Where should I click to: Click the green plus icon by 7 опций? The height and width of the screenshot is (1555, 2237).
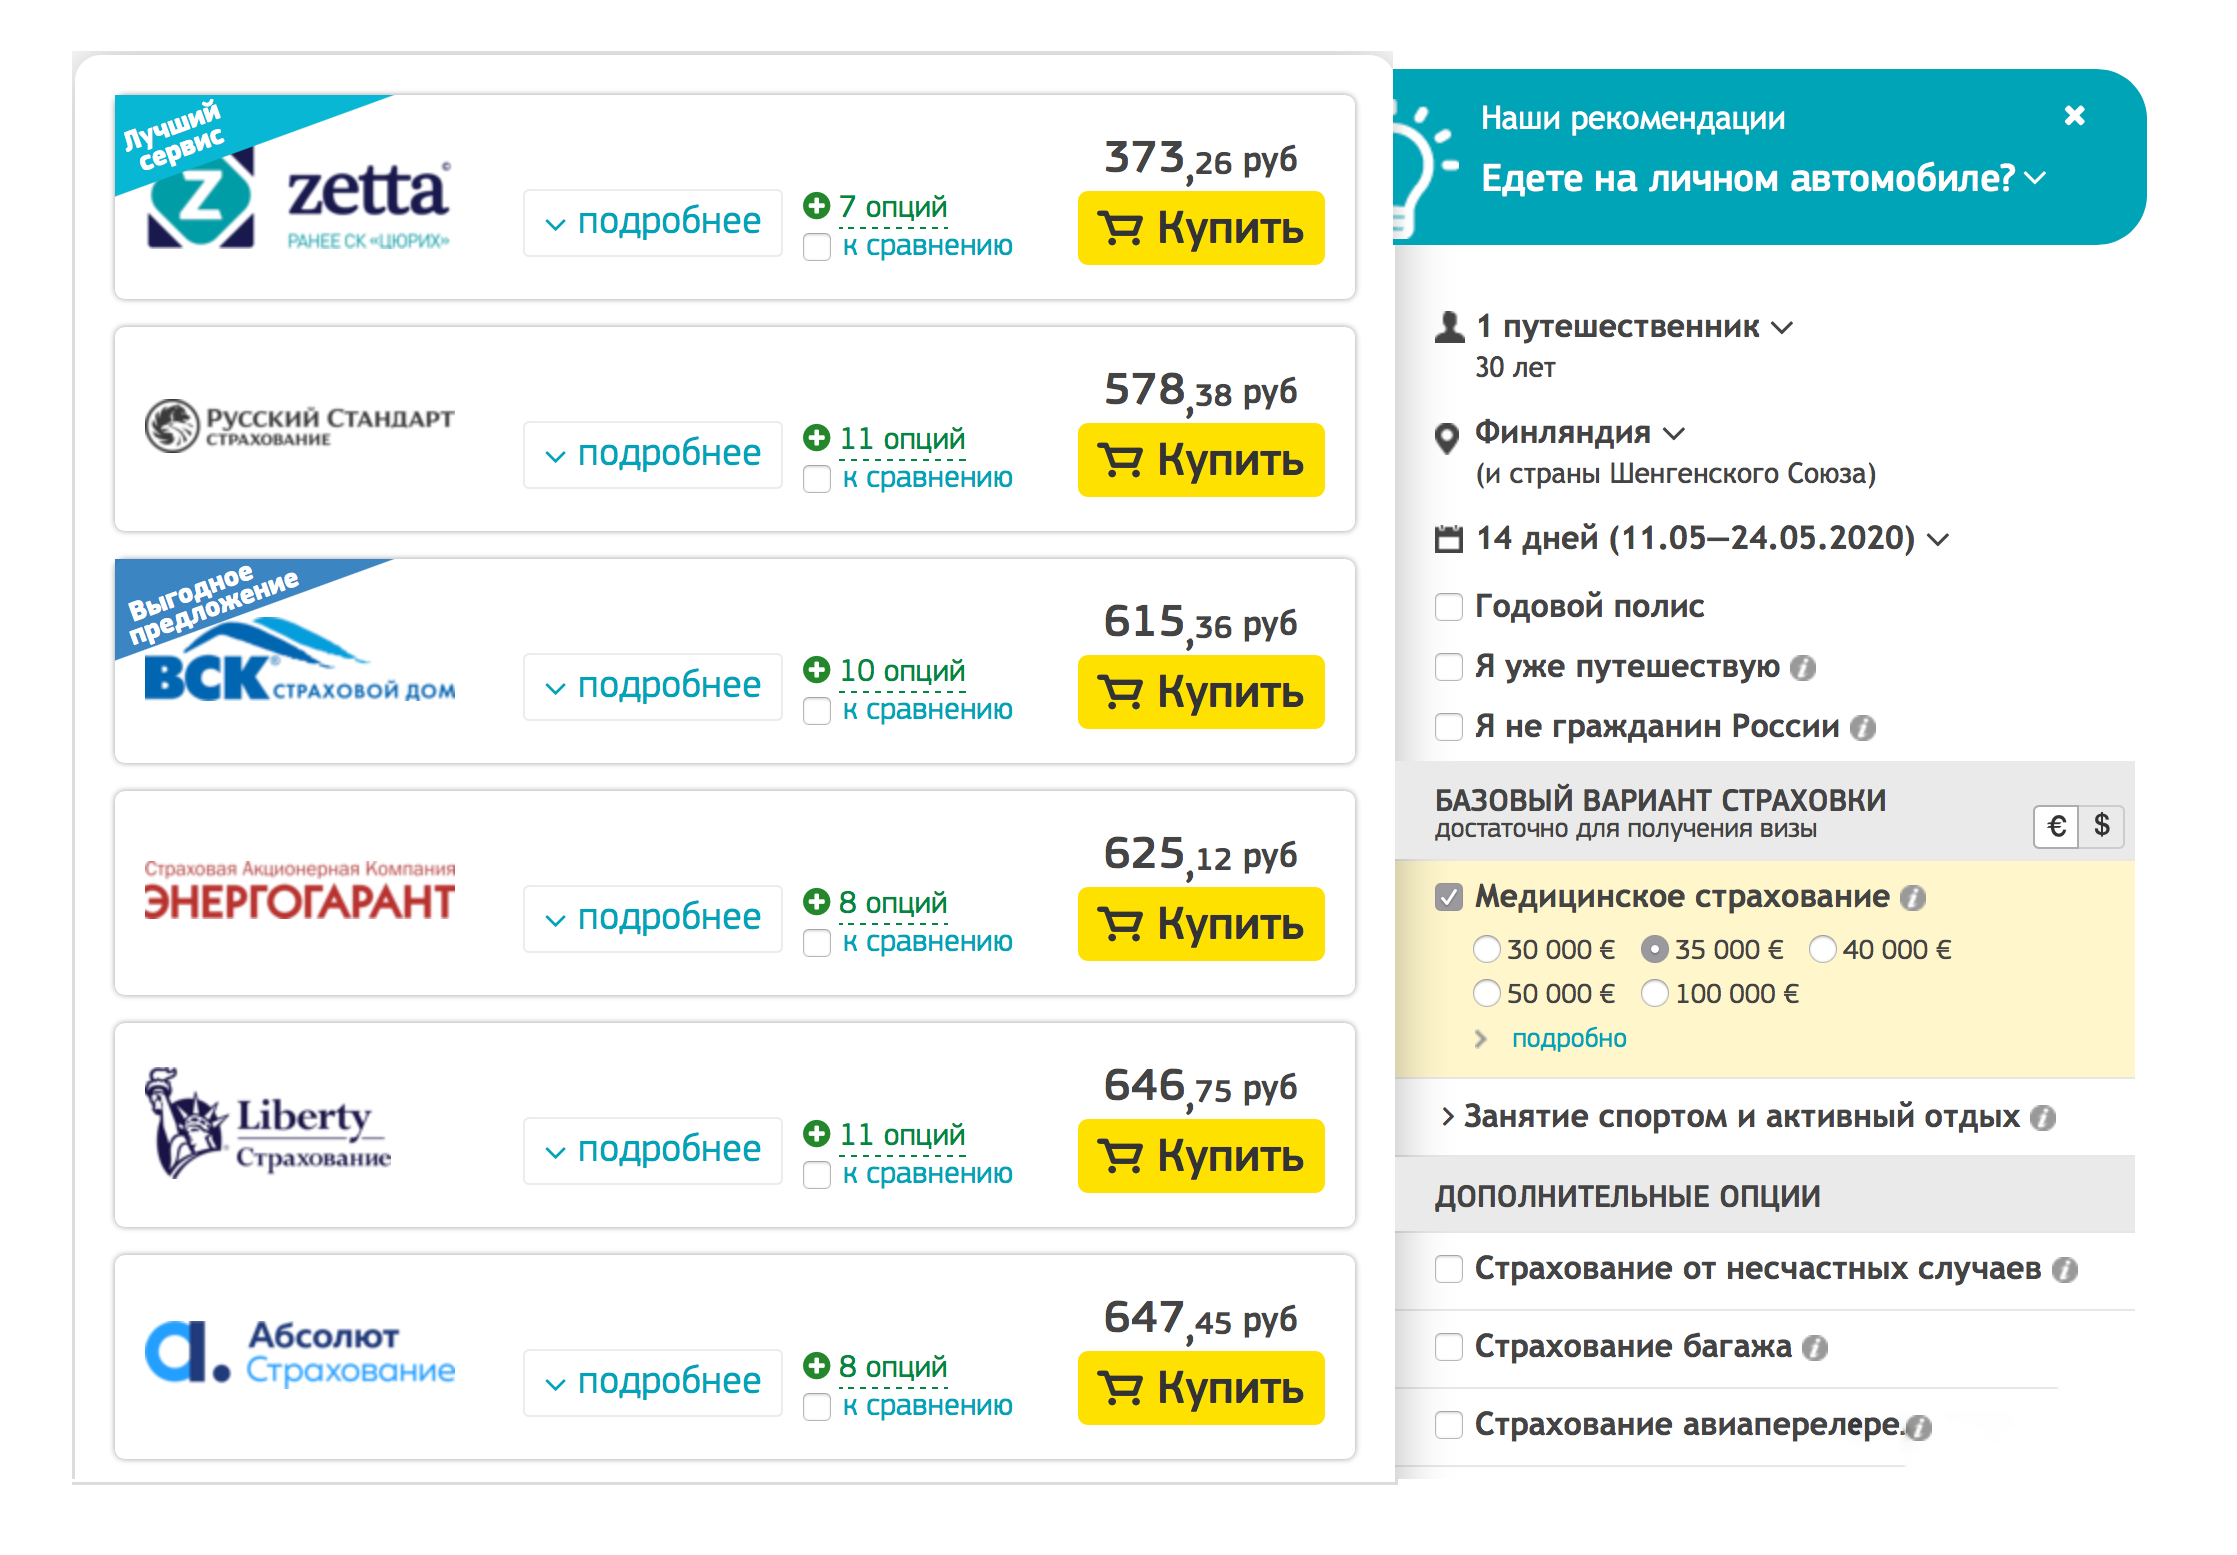(x=817, y=206)
